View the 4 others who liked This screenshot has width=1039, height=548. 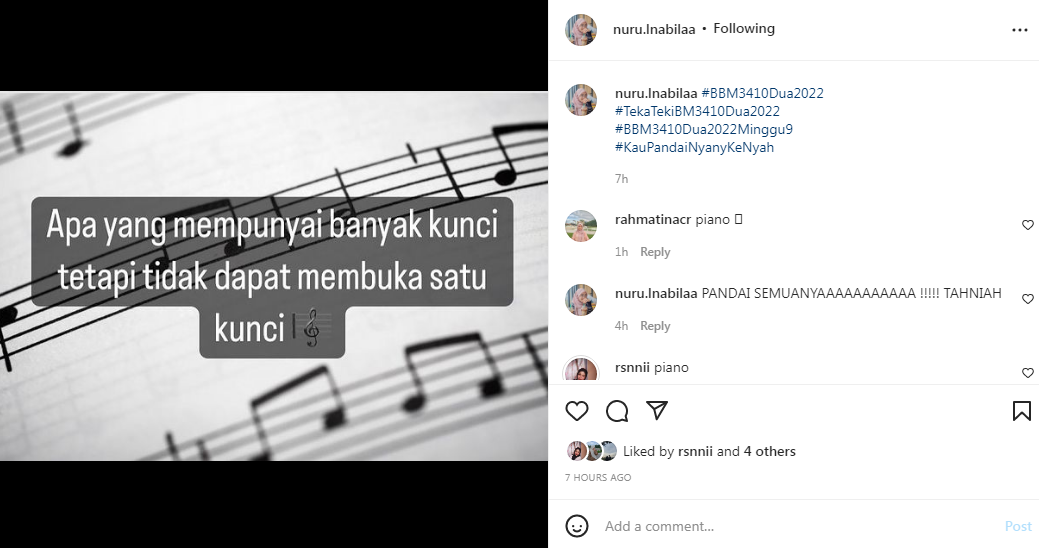[x=769, y=451]
